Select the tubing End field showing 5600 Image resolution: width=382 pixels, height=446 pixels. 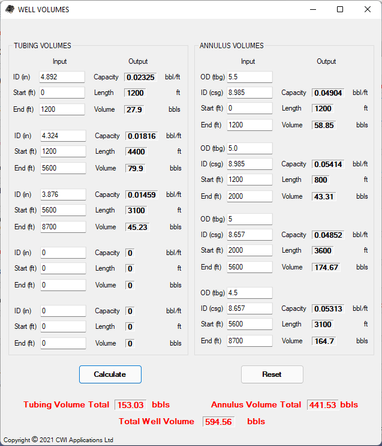point(63,168)
